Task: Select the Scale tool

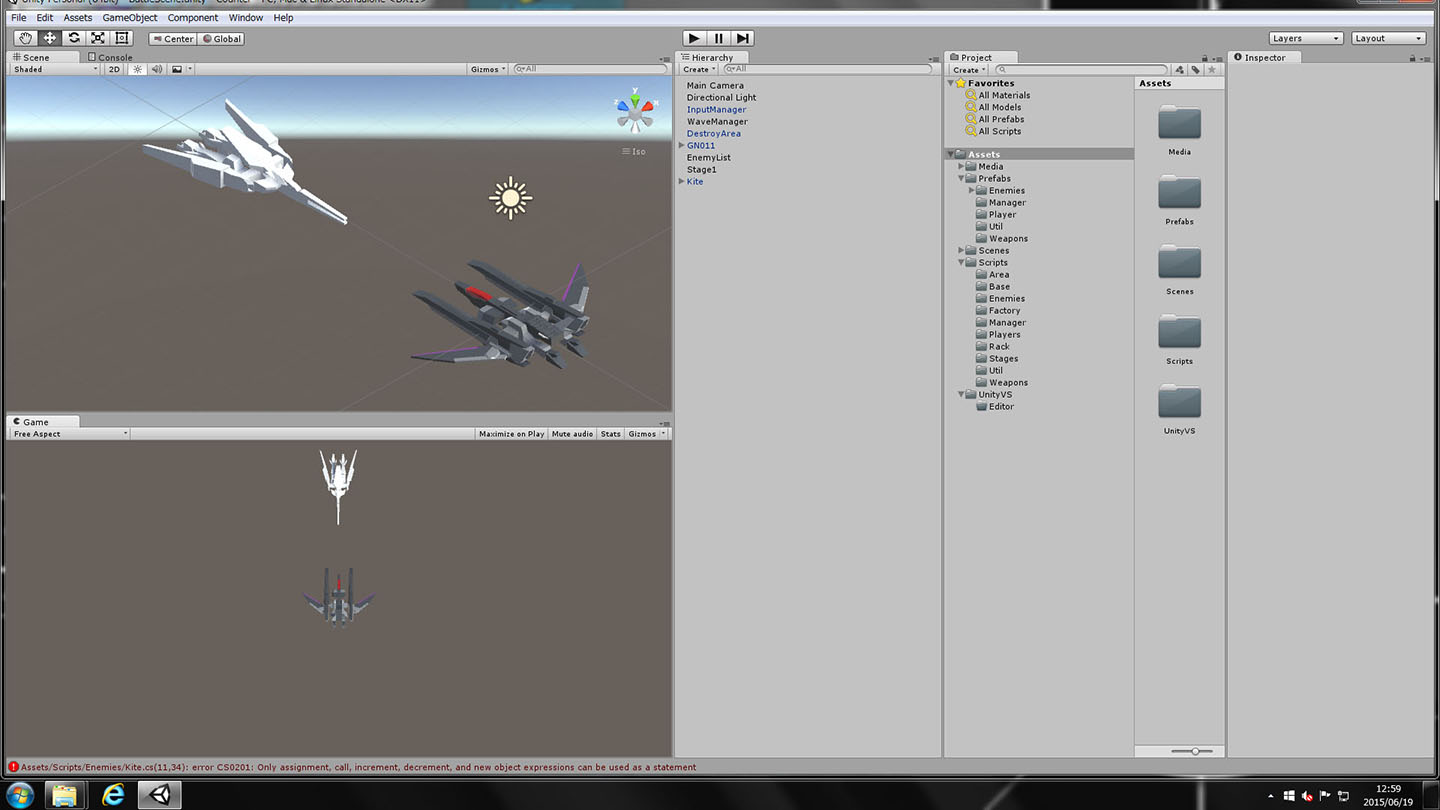Action: click(x=98, y=38)
